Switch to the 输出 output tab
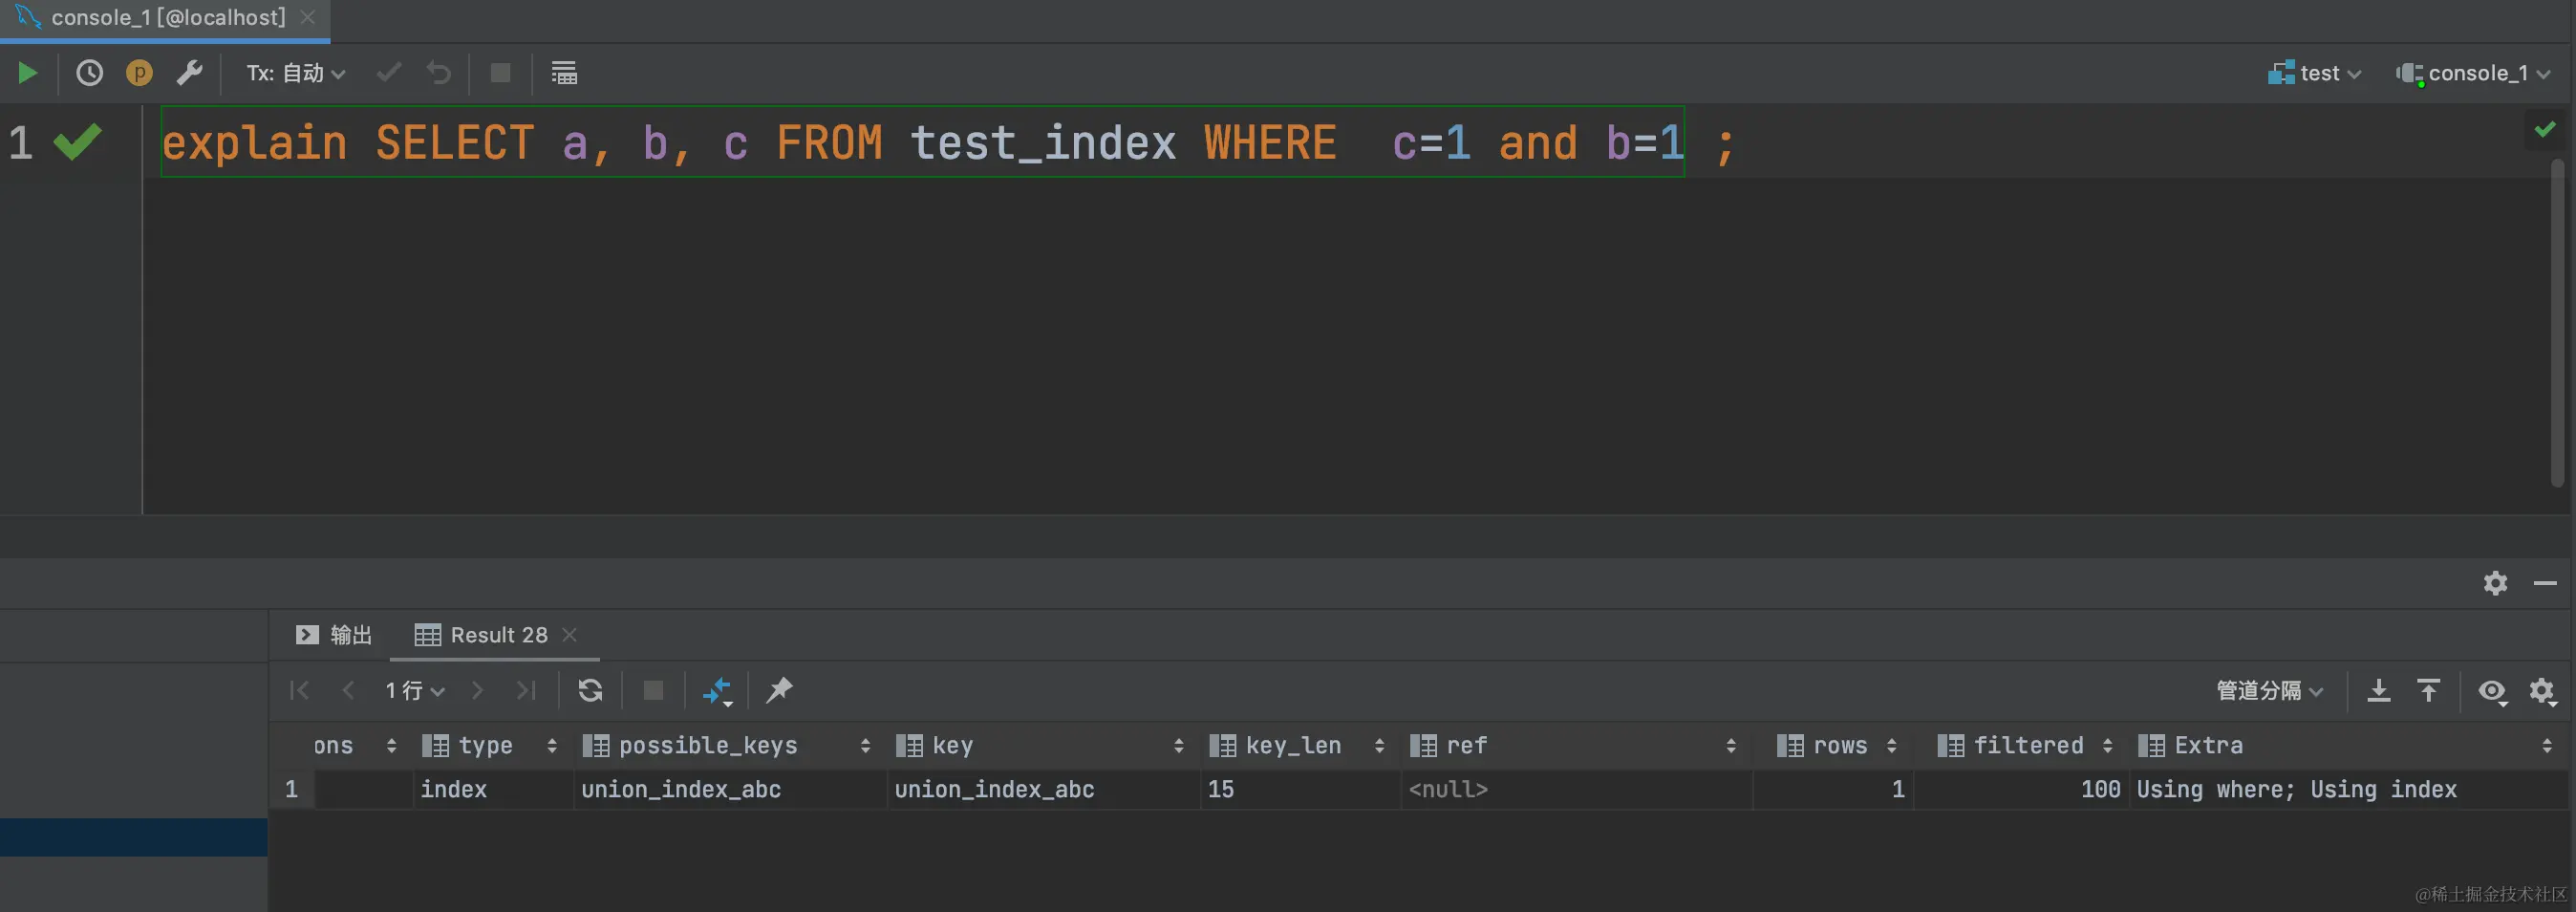 click(334, 635)
